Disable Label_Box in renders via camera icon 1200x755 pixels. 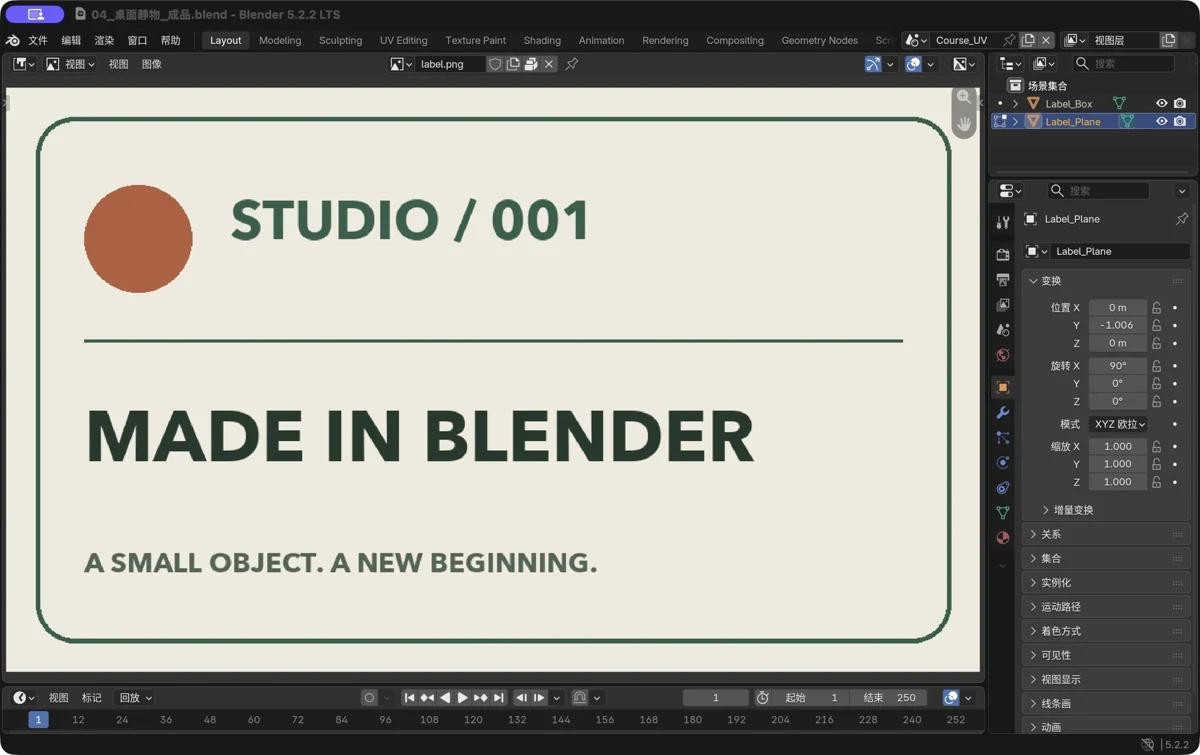1180,104
